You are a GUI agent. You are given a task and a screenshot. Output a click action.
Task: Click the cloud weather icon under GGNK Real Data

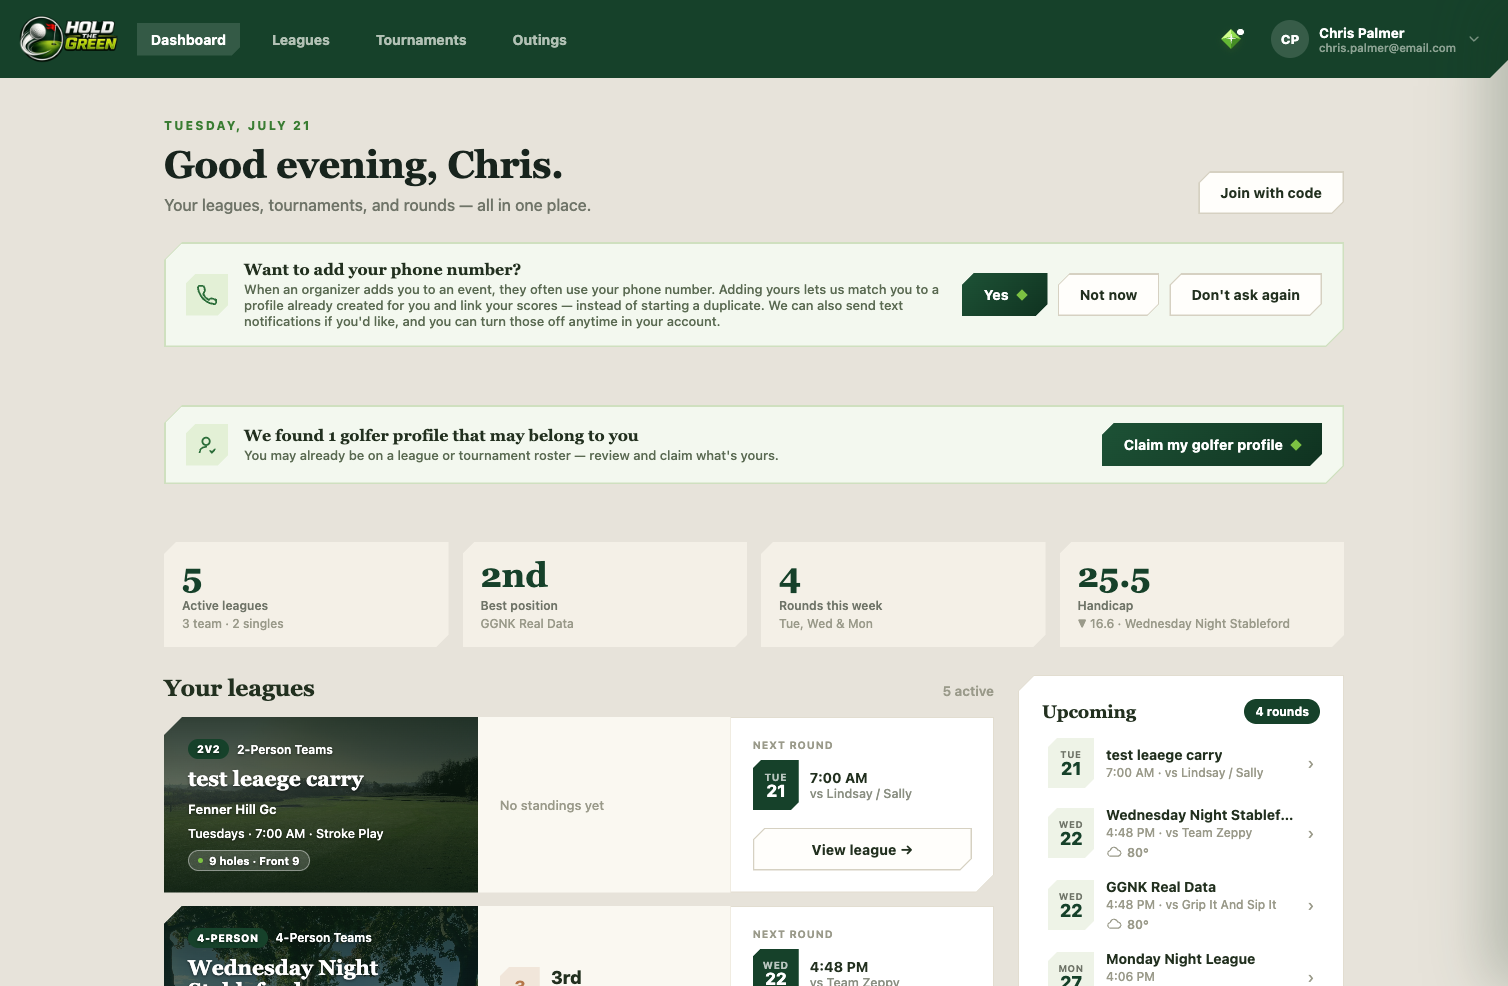(1114, 924)
